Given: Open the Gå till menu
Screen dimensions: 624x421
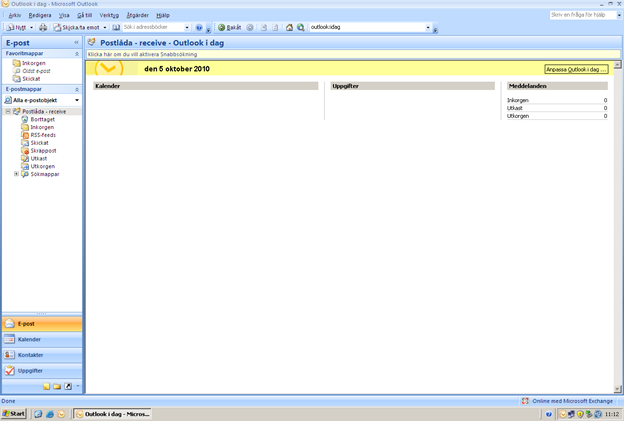Looking at the screenshot, I should click(84, 15).
